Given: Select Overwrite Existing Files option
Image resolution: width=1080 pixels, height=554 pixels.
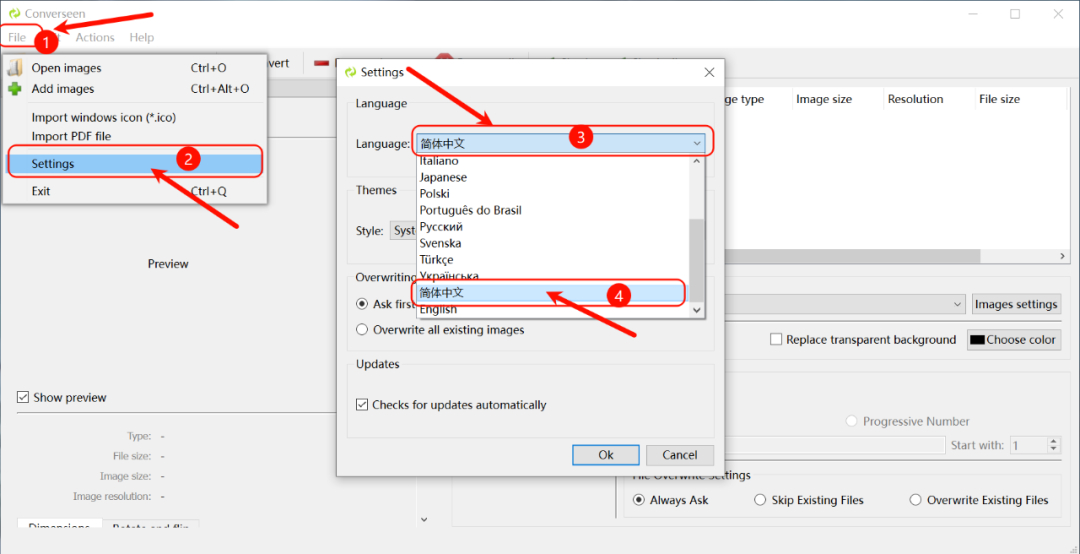Looking at the screenshot, I should 979,500.
